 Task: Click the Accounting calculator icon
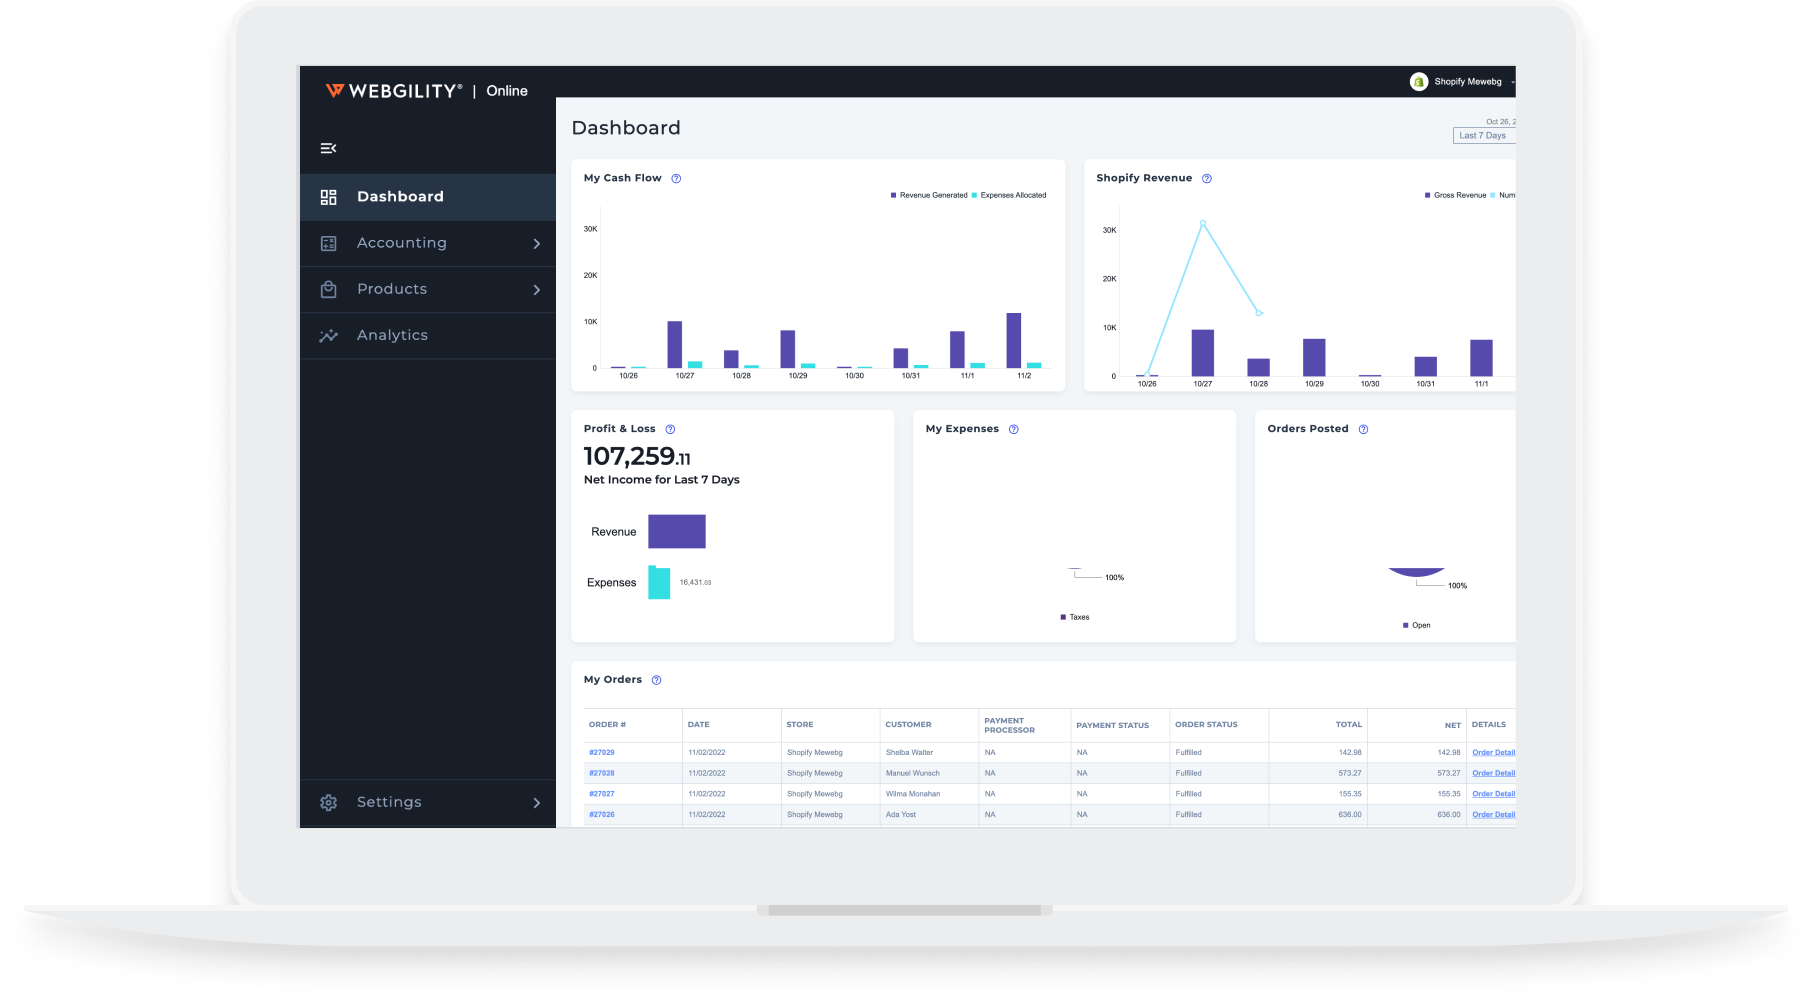pos(328,243)
